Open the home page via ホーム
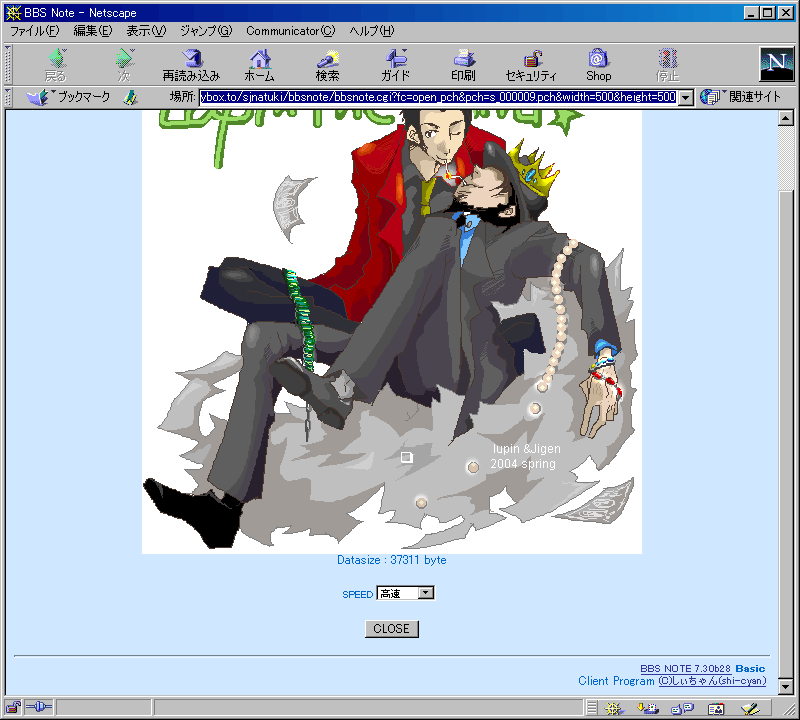The image size is (800, 720). 259,65
